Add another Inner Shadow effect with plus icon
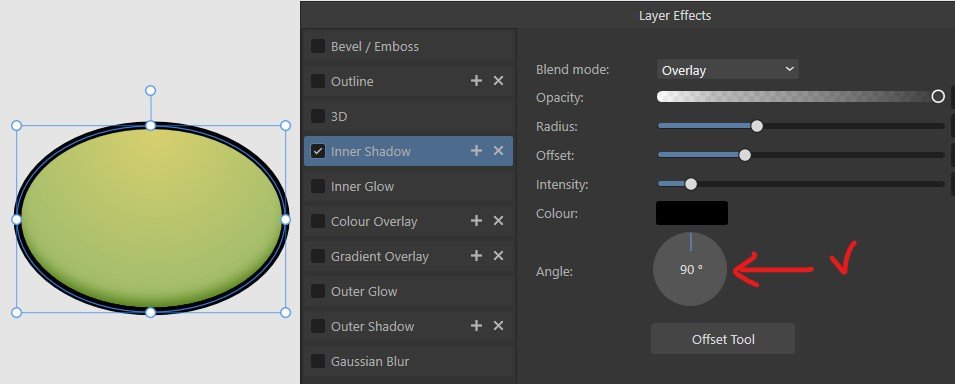The height and width of the screenshot is (384, 955). (x=476, y=151)
